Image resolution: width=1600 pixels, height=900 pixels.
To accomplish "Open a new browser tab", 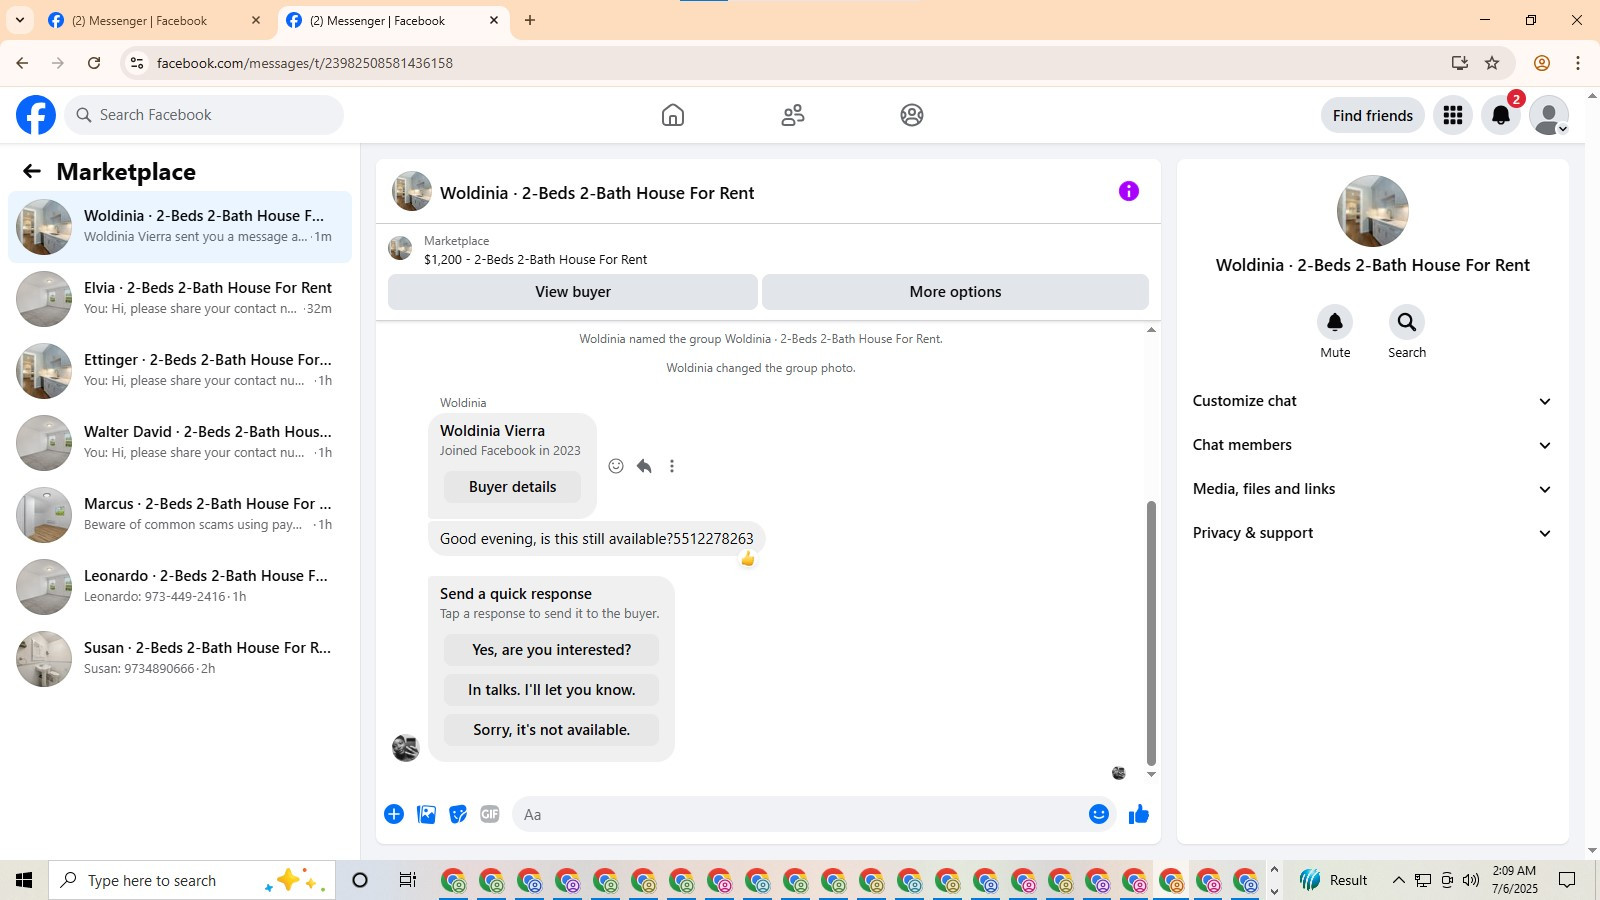I will pos(530,20).
